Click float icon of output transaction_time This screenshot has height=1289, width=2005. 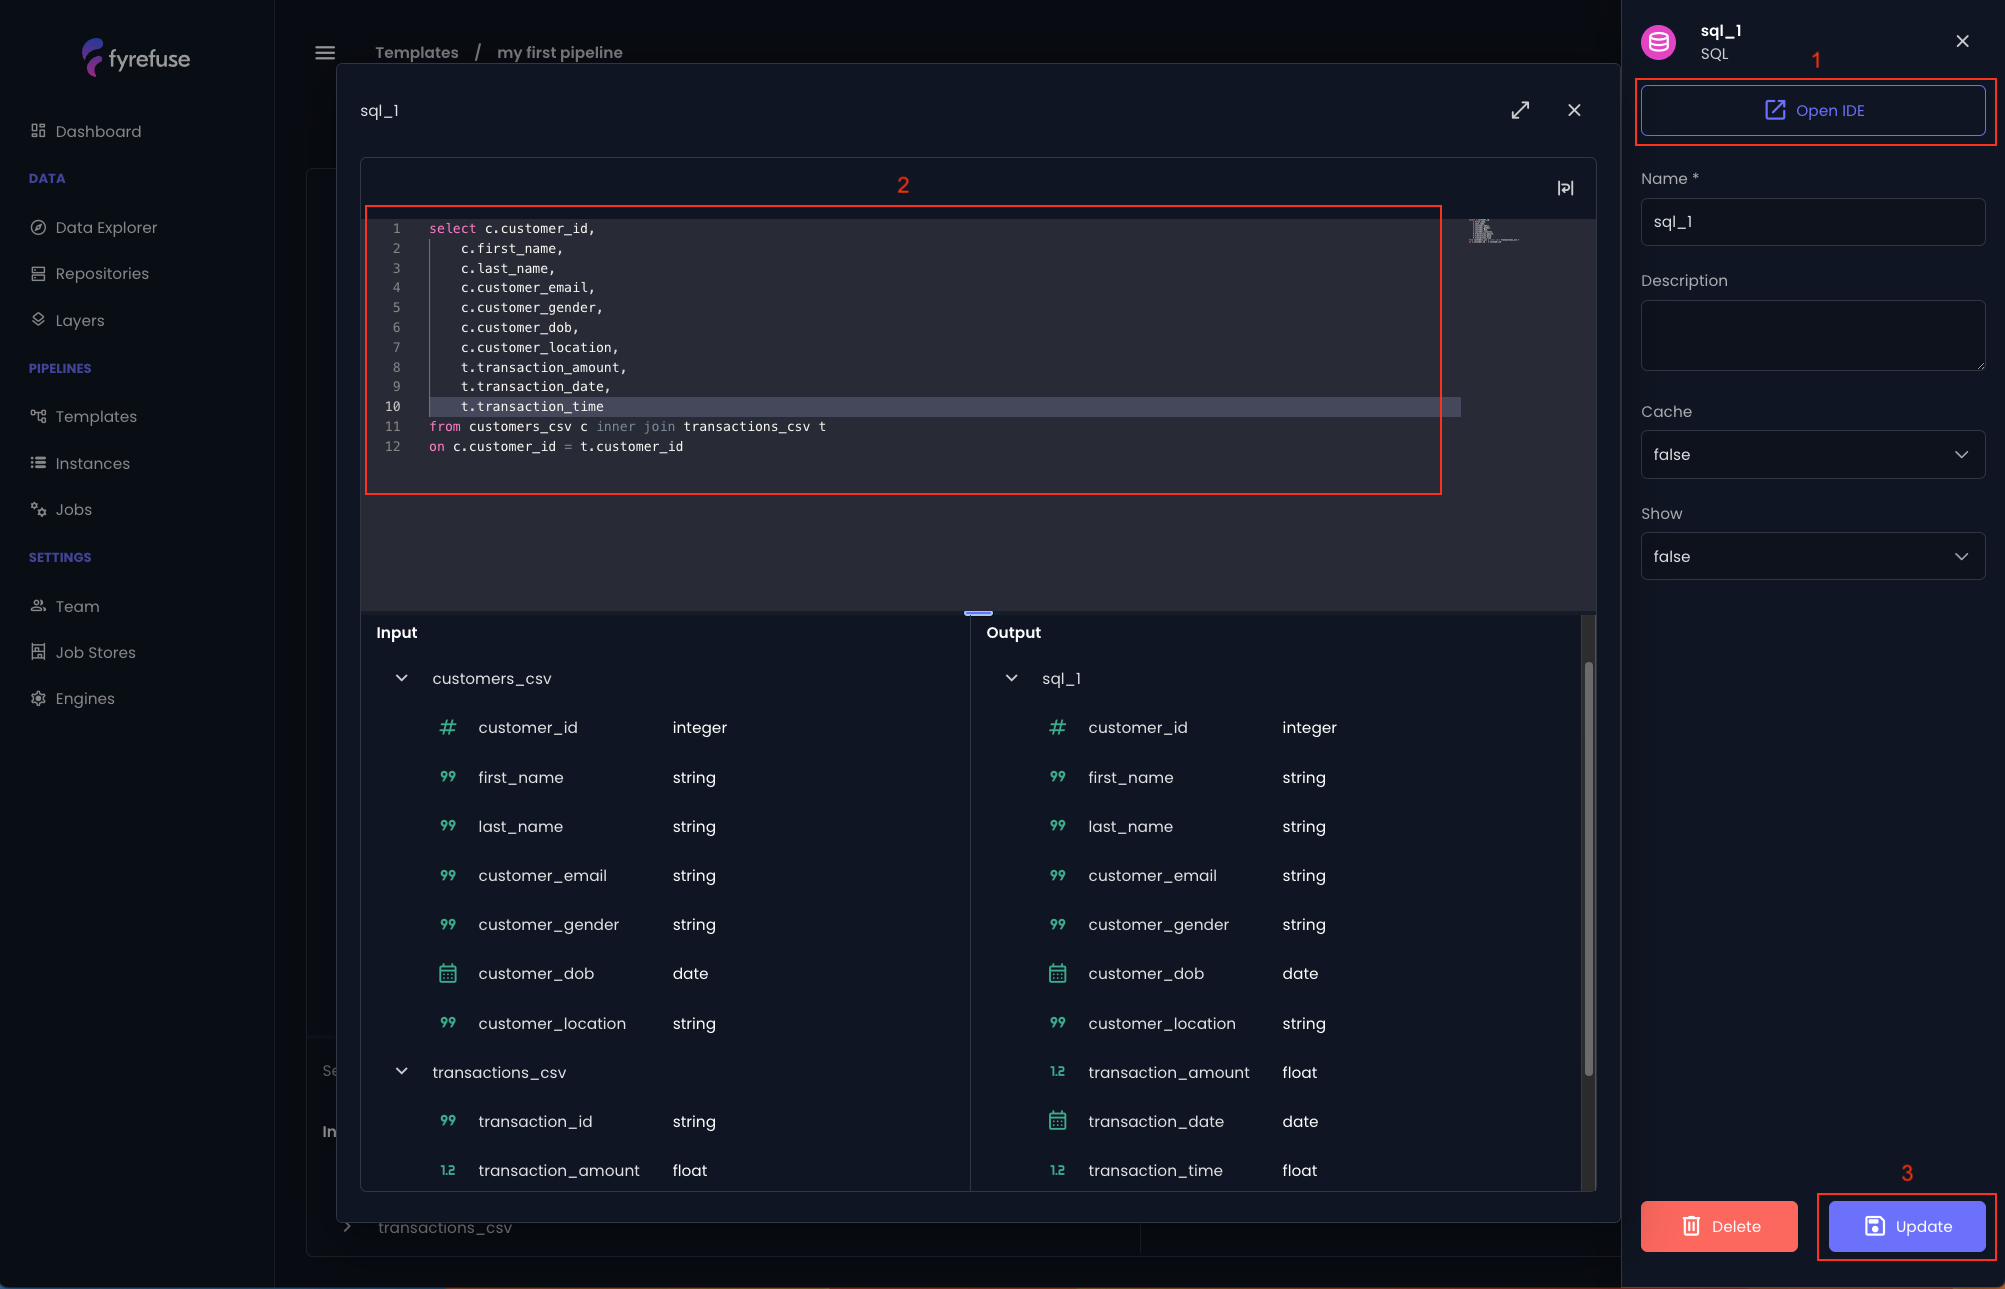[1058, 1170]
